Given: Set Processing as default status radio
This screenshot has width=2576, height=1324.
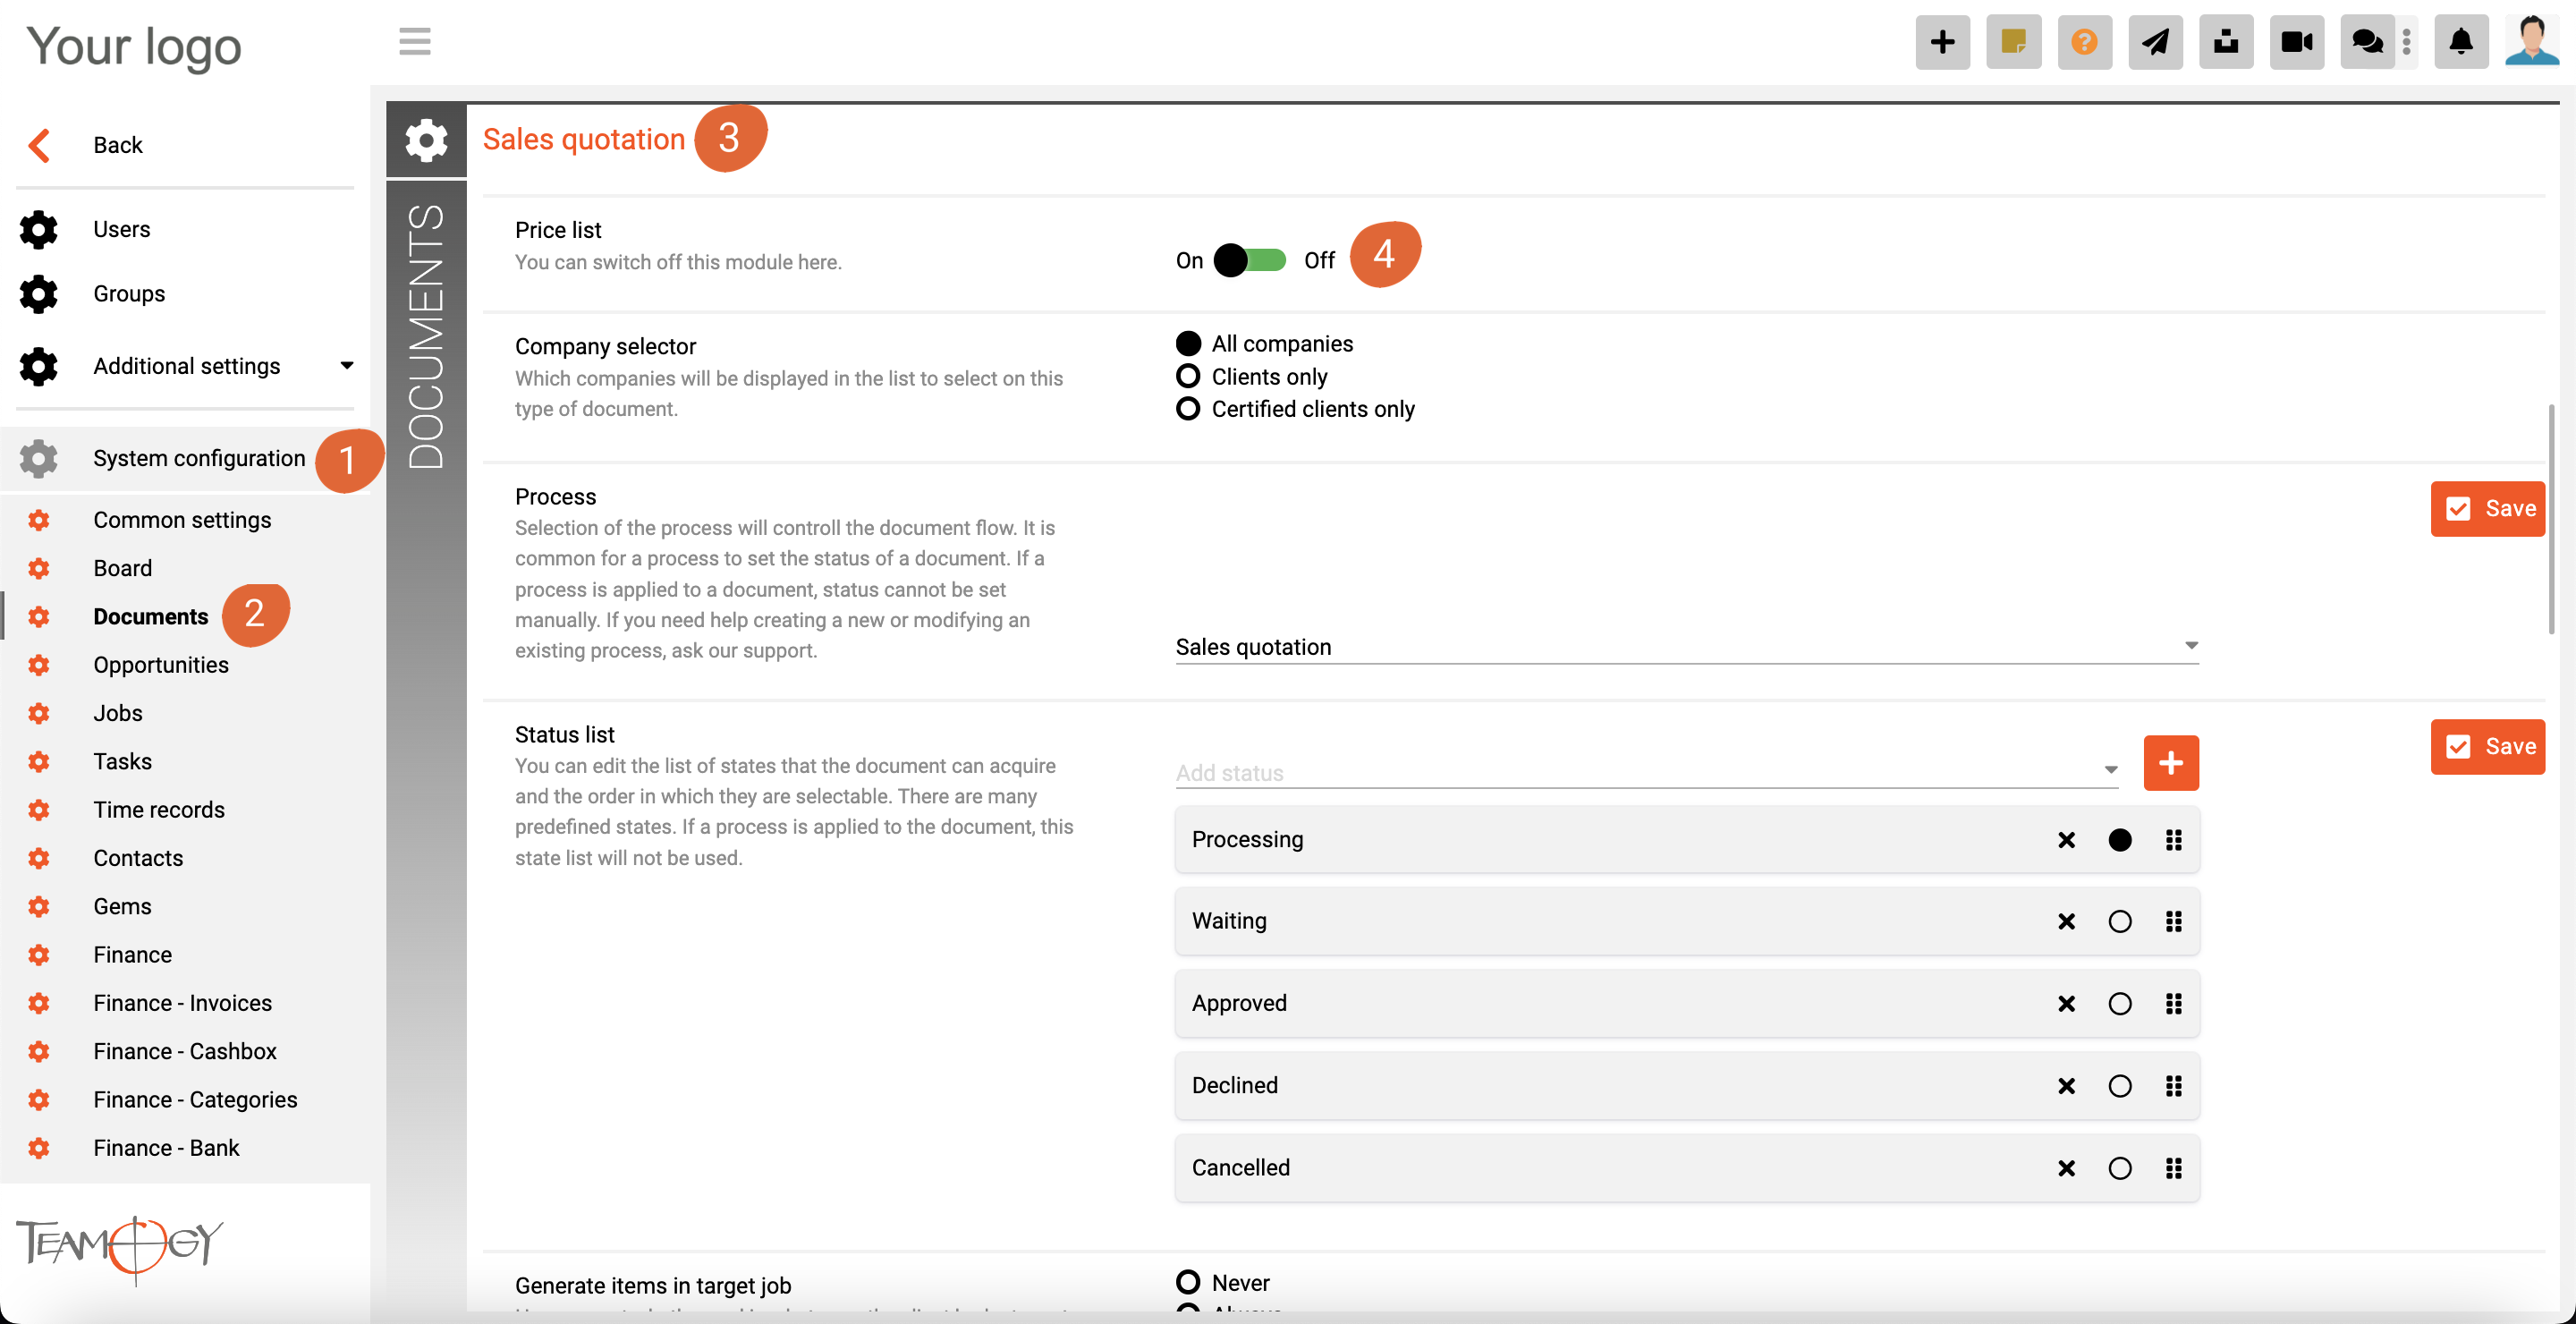Looking at the screenshot, I should click(x=2119, y=840).
